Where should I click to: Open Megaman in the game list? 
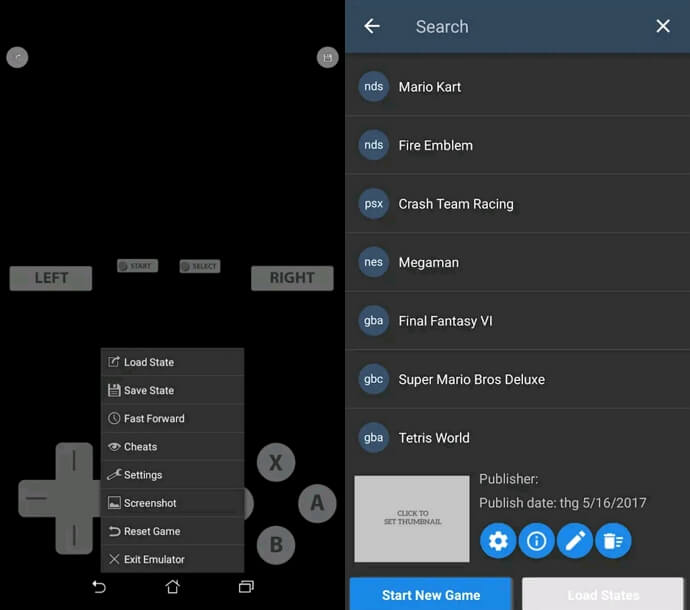(518, 262)
